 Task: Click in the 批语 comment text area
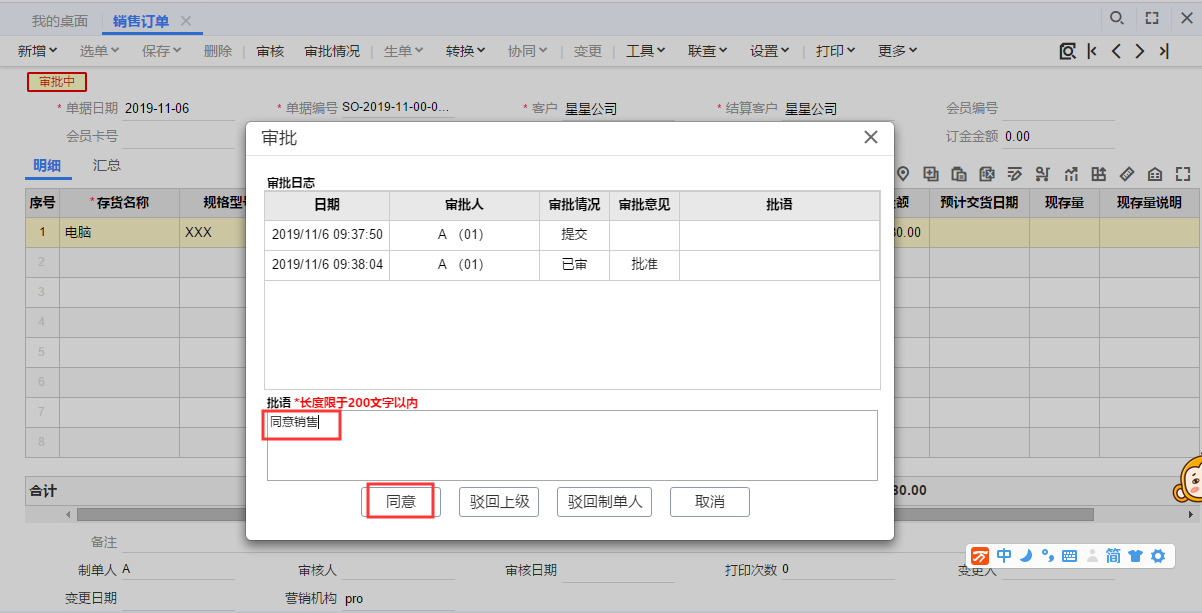pyautogui.click(x=572, y=445)
